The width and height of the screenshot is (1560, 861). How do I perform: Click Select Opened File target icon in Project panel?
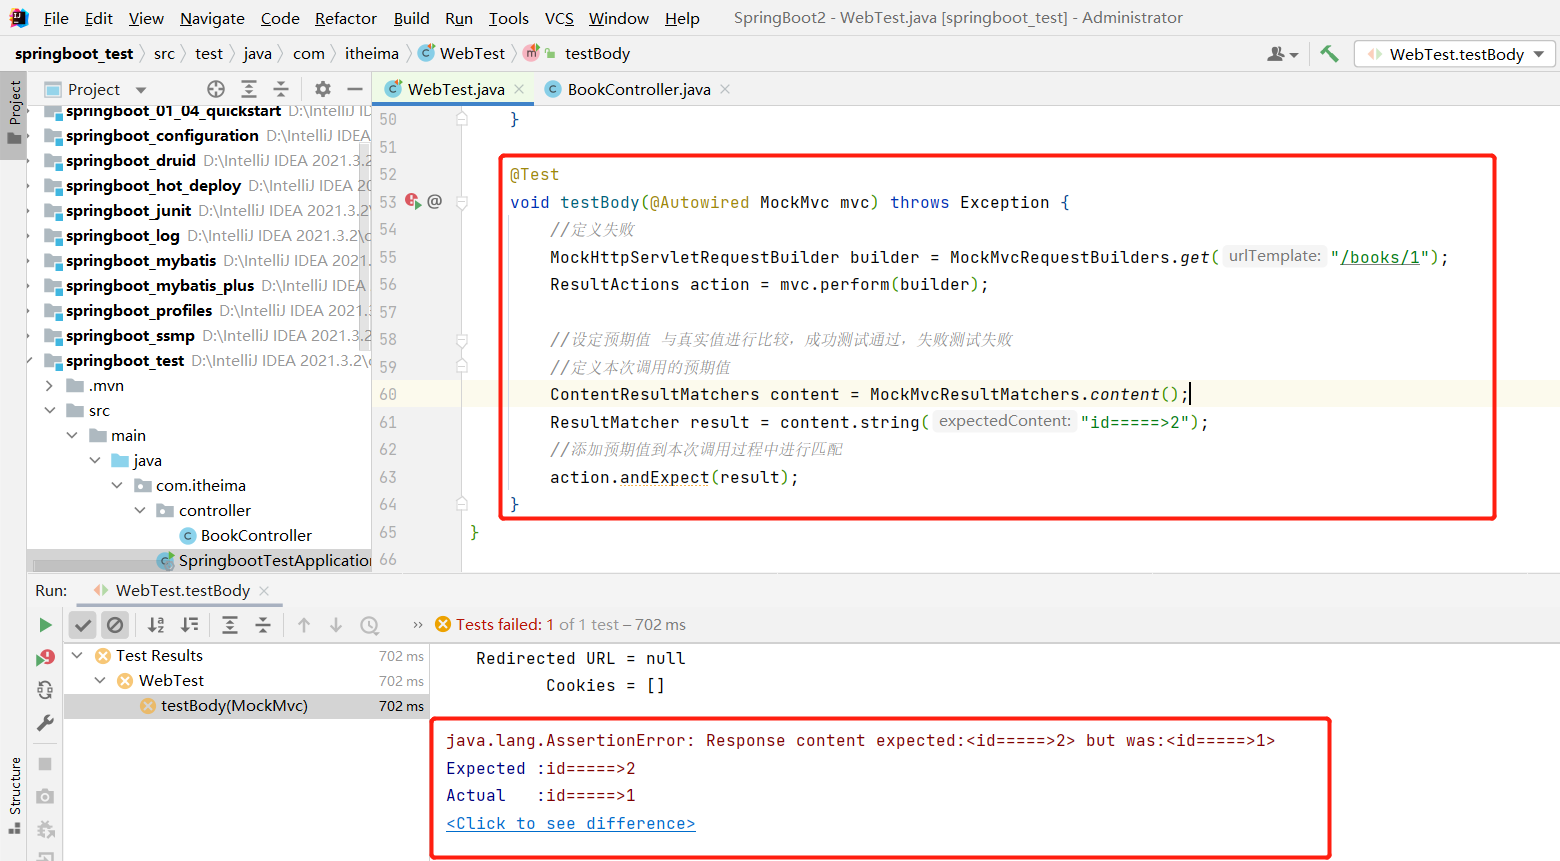[x=216, y=89]
